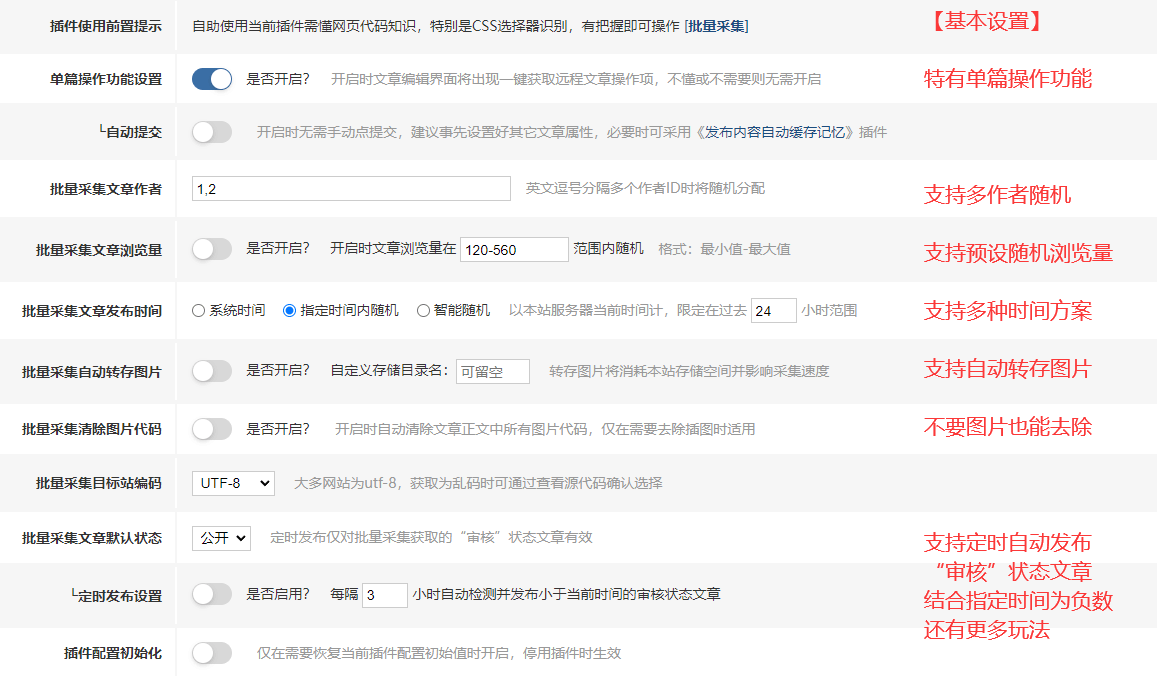Turn on the scheduled publish 是否启用 switch

211,593
